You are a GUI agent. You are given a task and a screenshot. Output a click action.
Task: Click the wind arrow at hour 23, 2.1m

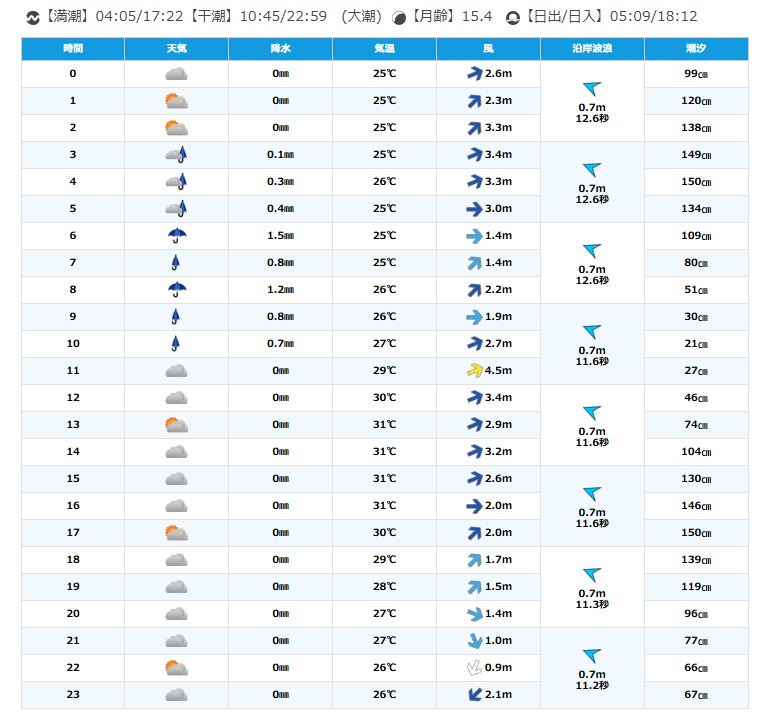[474, 695]
